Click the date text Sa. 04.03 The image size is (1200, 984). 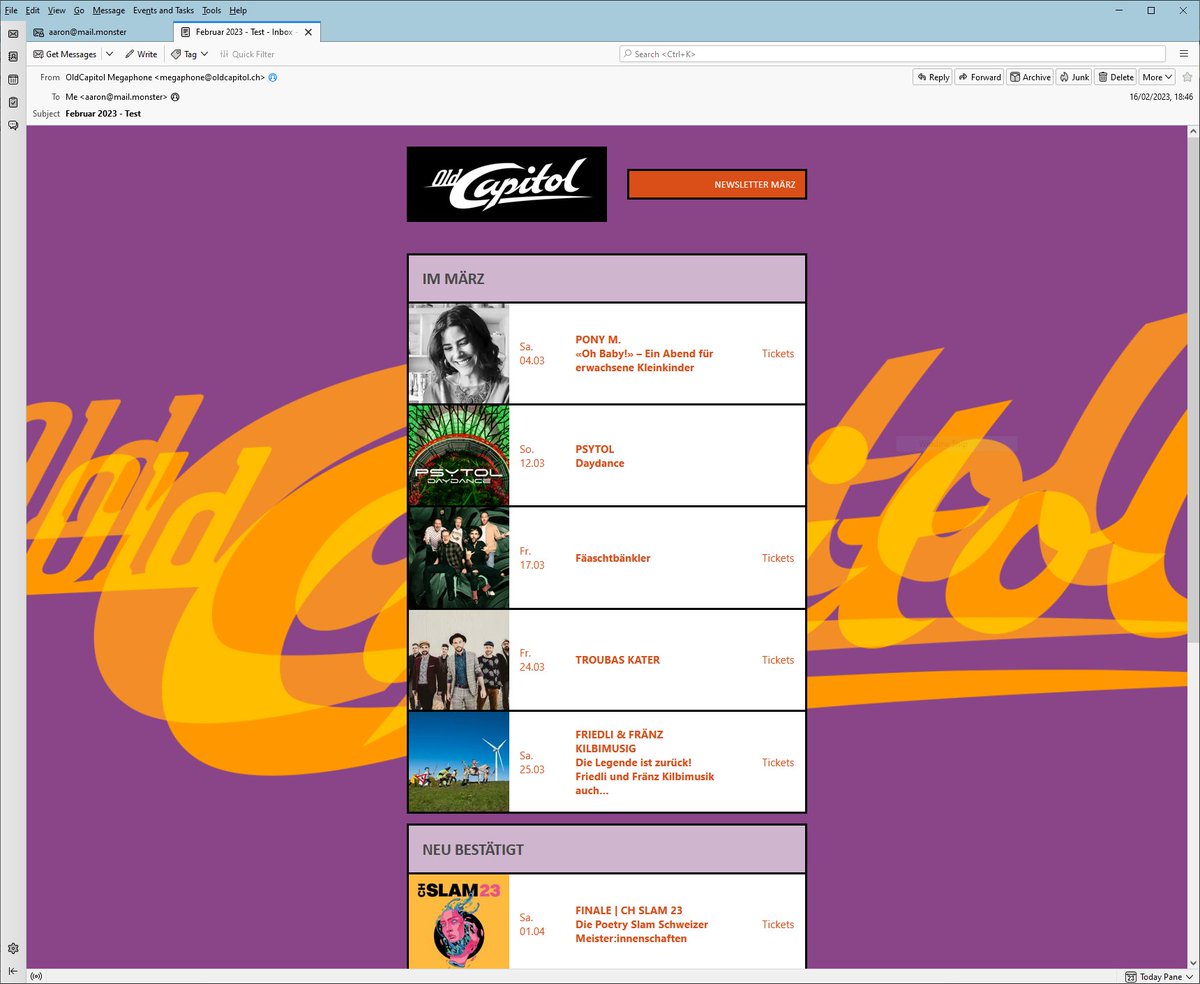[532, 354]
